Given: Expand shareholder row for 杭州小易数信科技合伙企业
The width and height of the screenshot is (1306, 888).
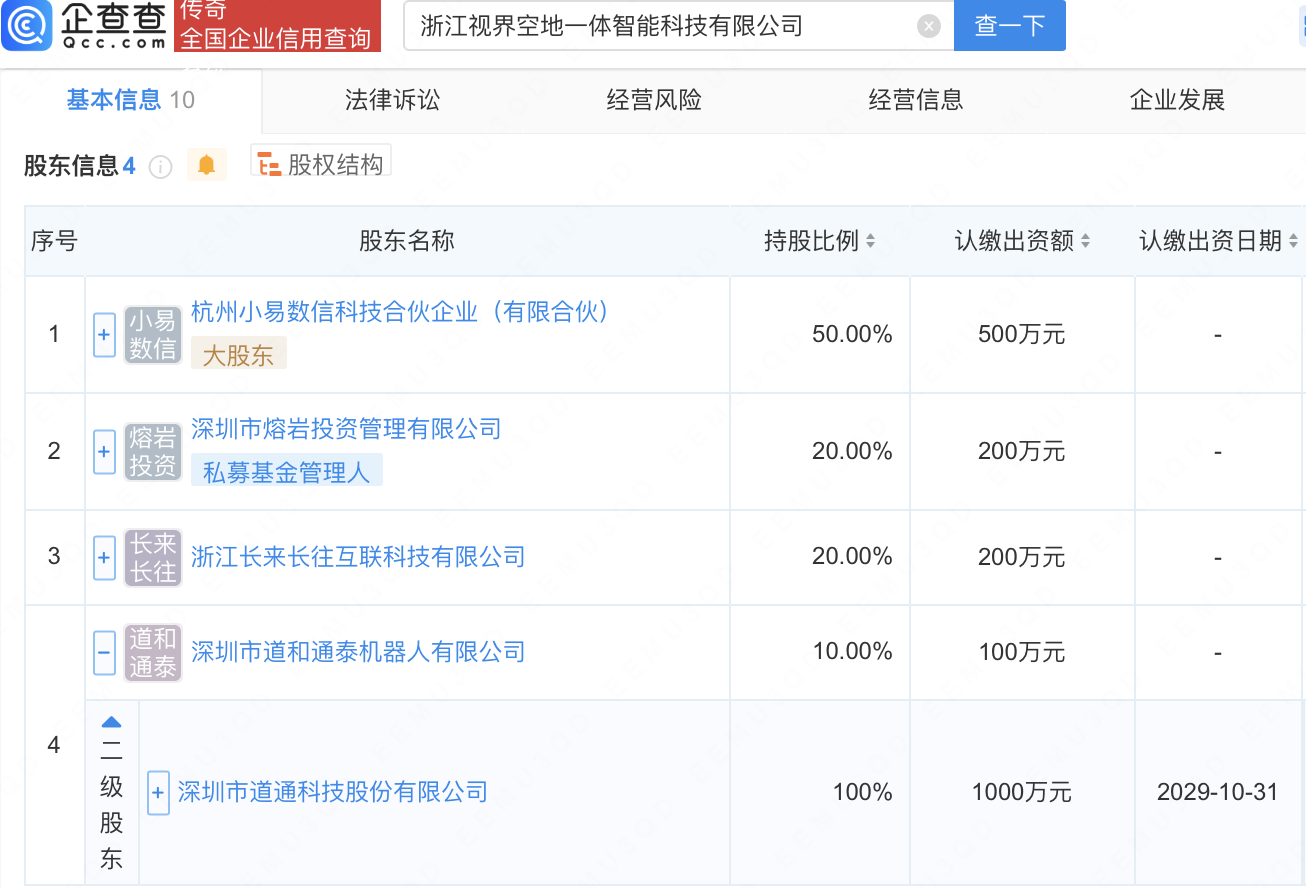Looking at the screenshot, I should click(x=104, y=335).
